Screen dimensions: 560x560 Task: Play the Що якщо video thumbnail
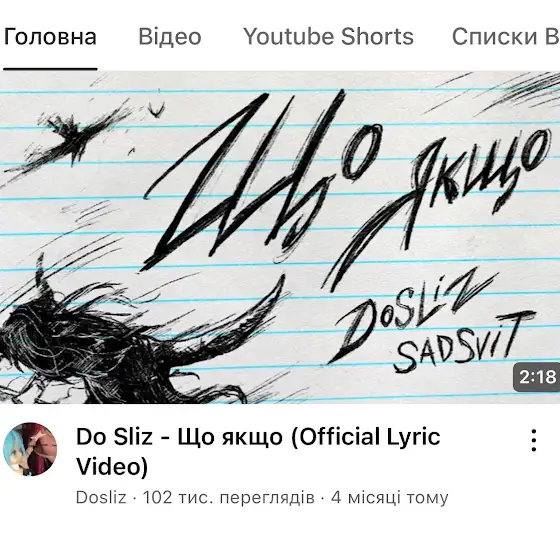280,238
